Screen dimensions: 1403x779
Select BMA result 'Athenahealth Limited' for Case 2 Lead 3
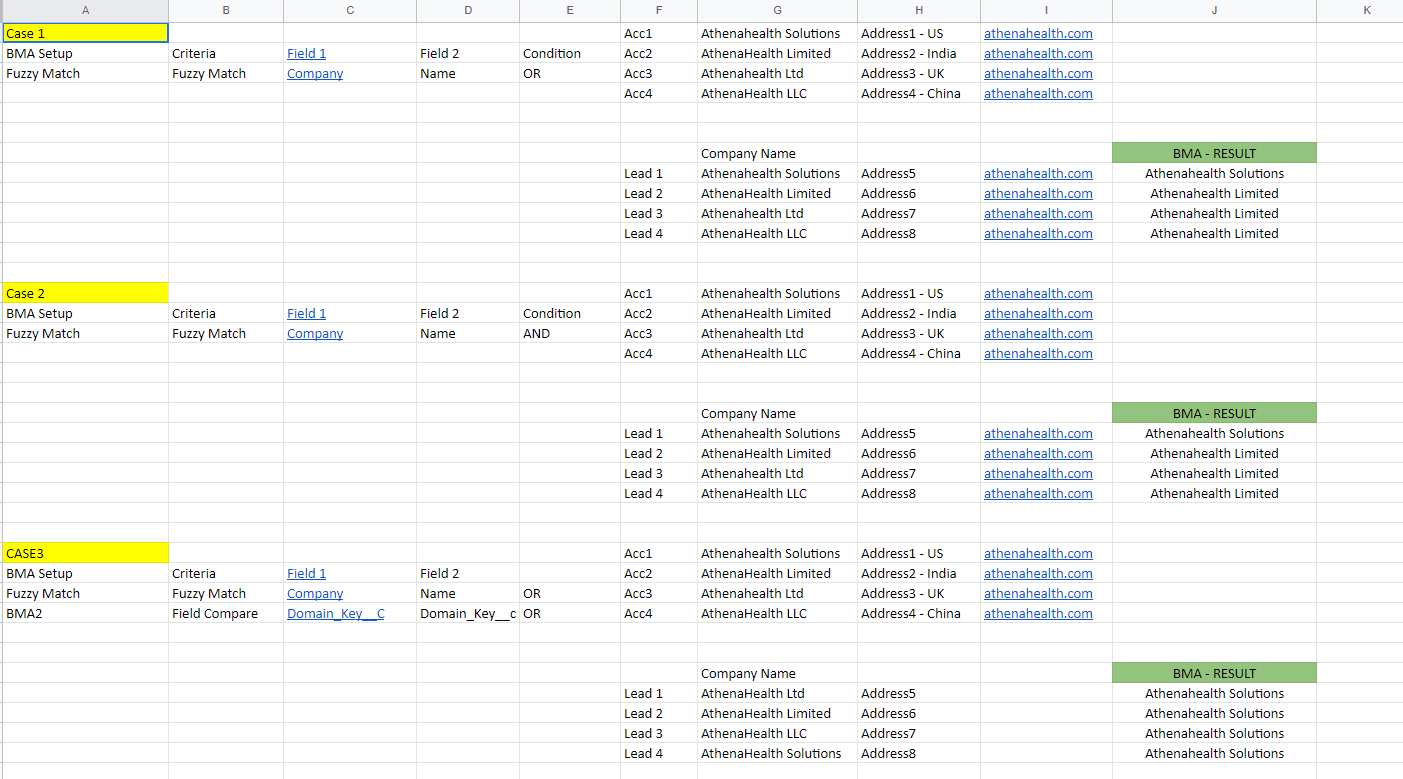coord(1214,473)
